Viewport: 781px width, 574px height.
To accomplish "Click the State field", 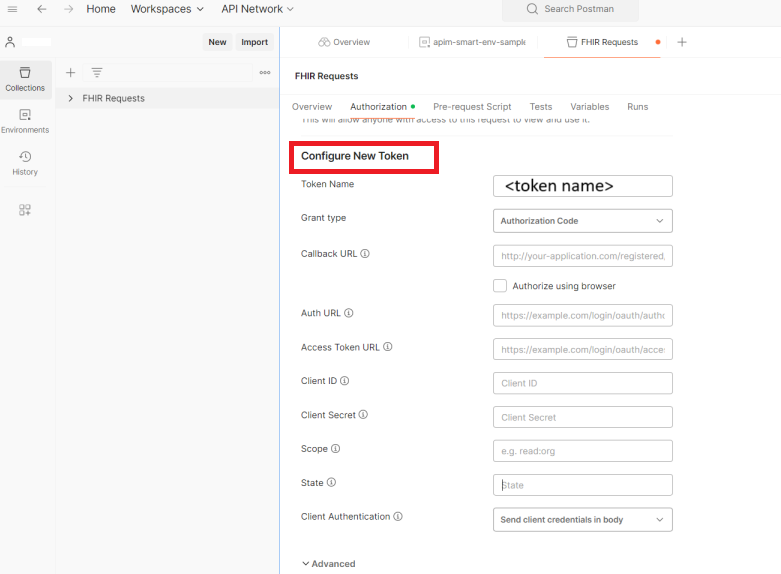I will (583, 485).
